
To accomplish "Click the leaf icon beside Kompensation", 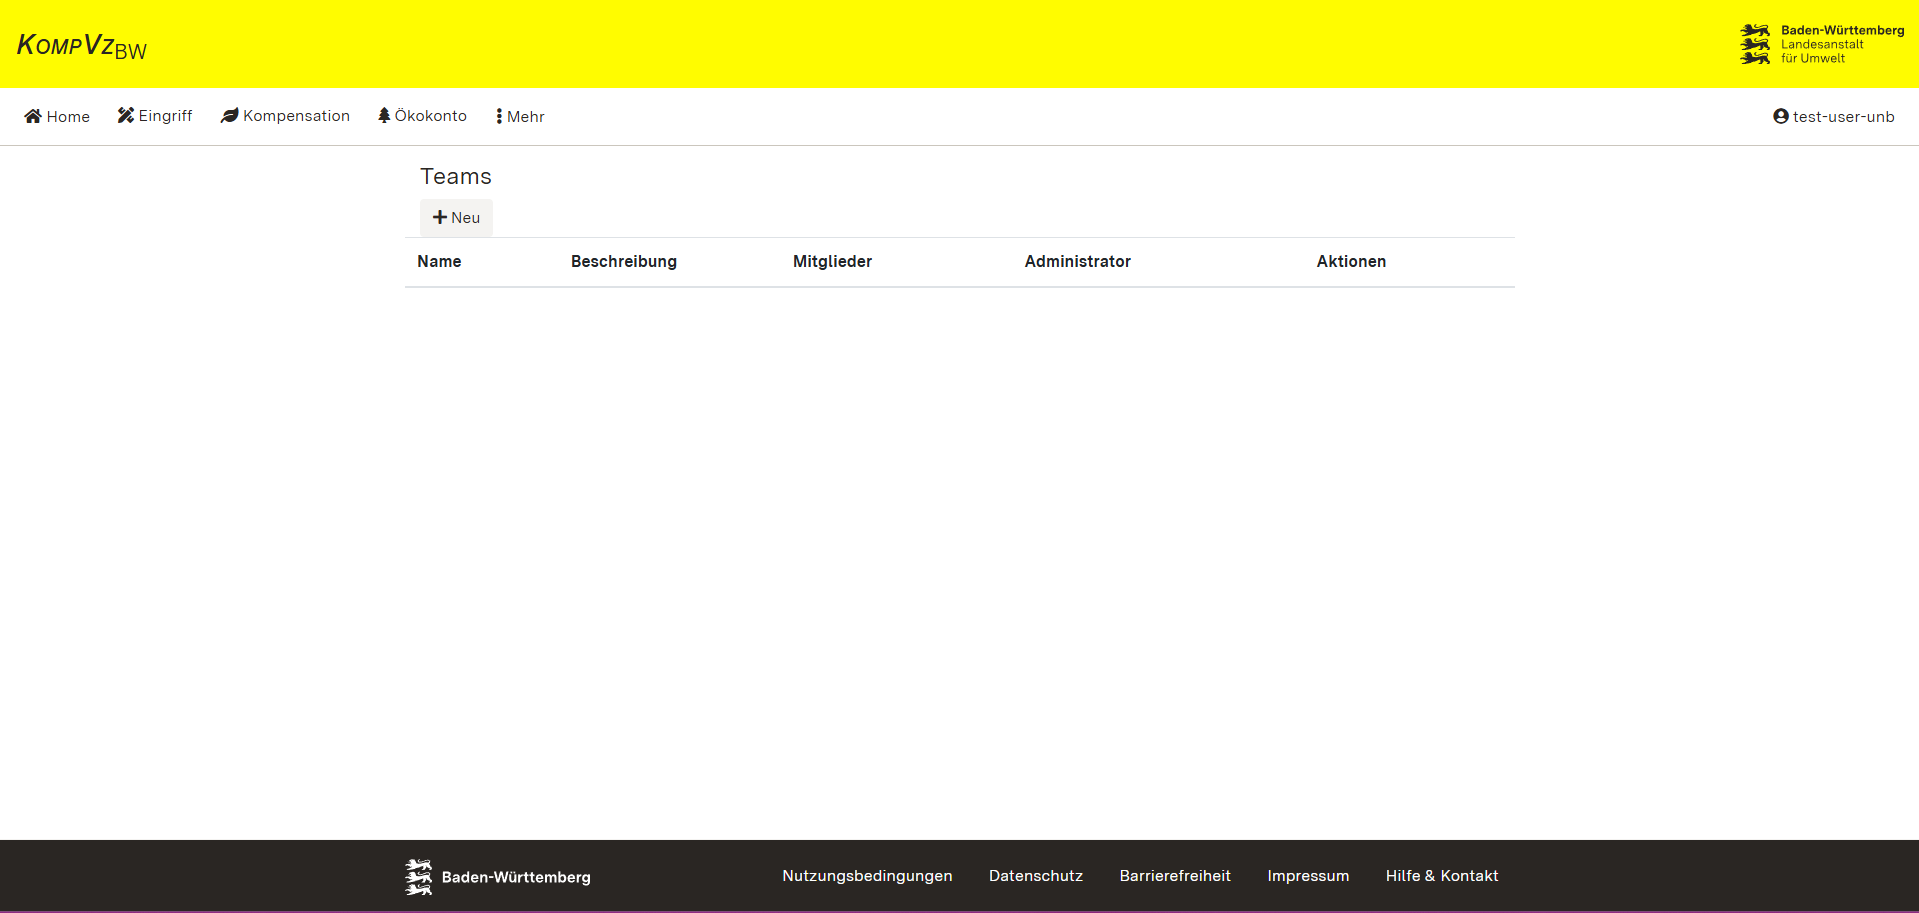I will [x=230, y=116].
